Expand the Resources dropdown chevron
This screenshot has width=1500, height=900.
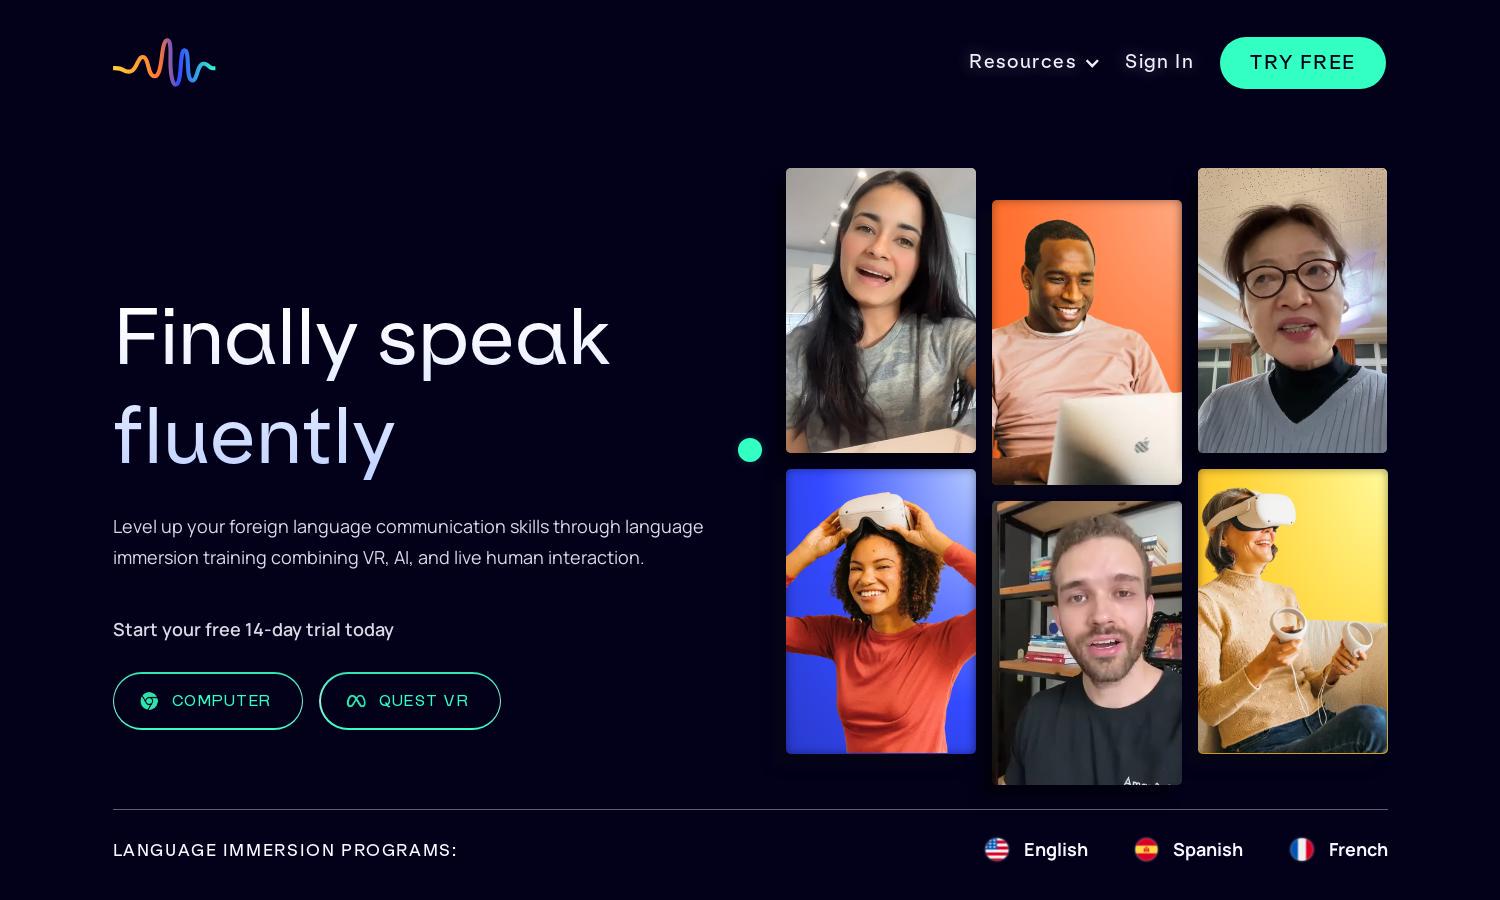tap(1092, 63)
